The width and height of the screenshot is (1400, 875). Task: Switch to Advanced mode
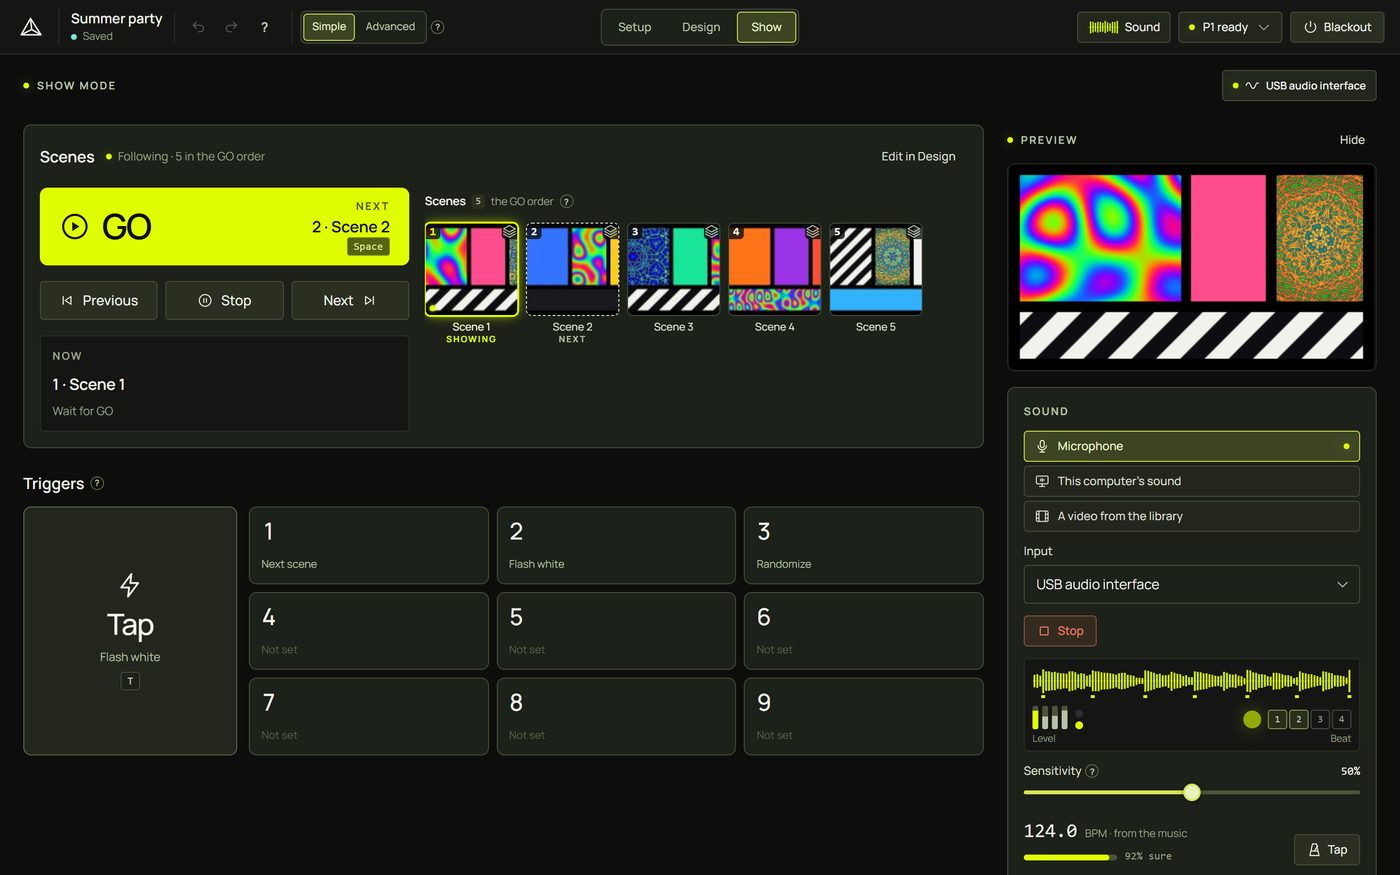pos(390,27)
